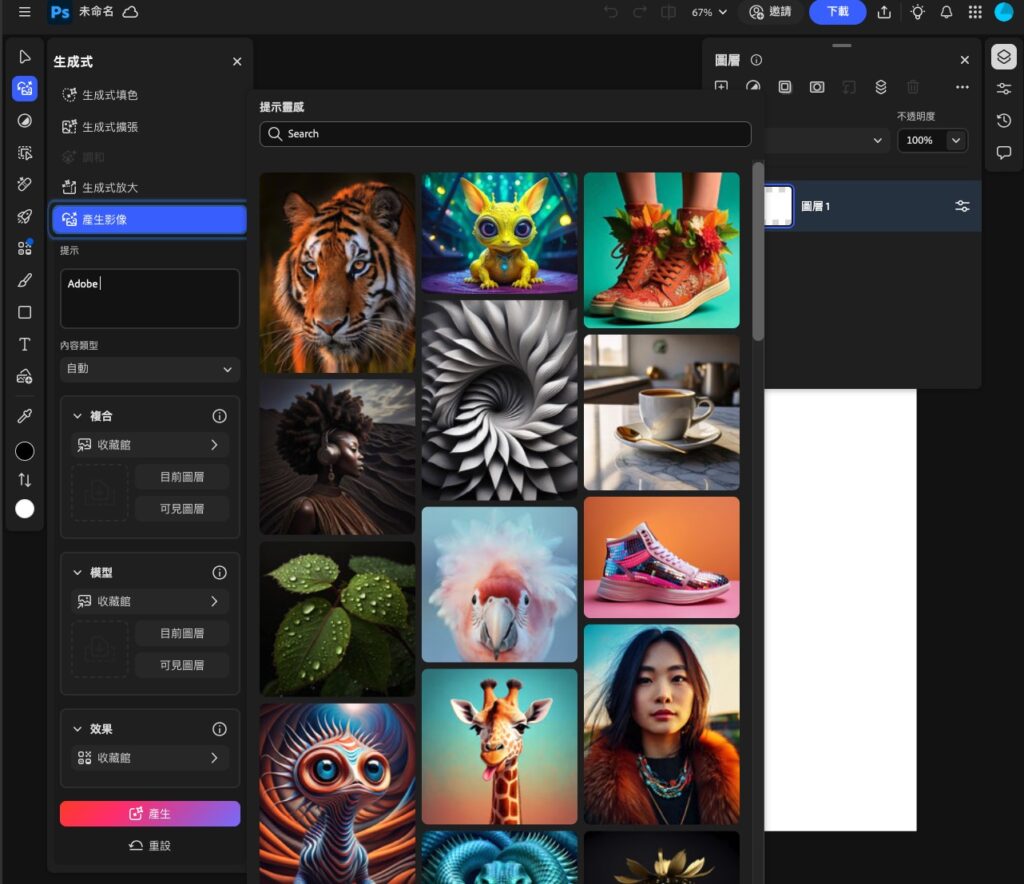Screen dimensions: 1024x884
Task: Click the Share export icon in top bar
Action: tap(884, 12)
